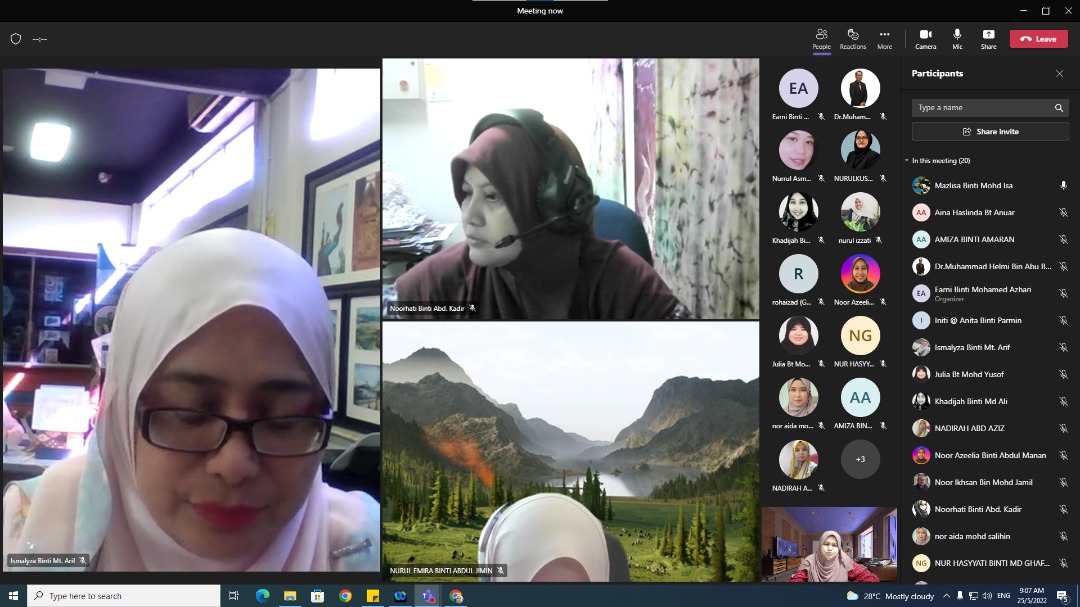Click the shield security icon
The height and width of the screenshot is (607, 1080).
(x=16, y=39)
